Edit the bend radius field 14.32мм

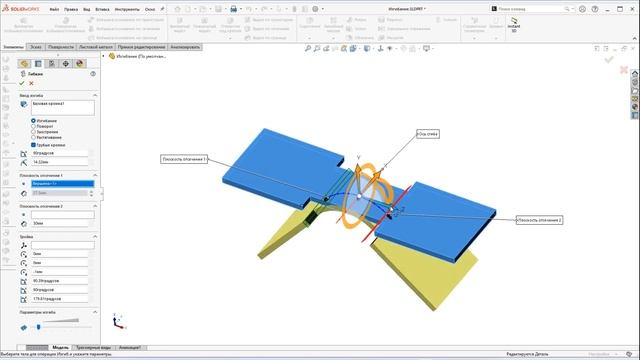(x=60, y=162)
